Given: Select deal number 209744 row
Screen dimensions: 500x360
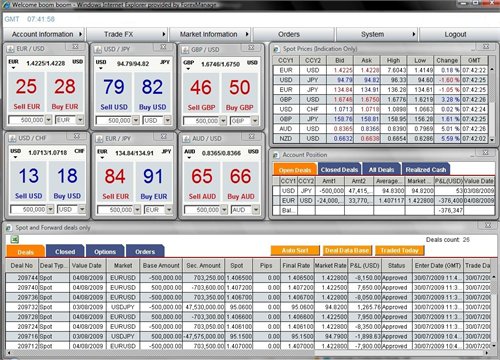Looking at the screenshot, I should (x=248, y=277).
